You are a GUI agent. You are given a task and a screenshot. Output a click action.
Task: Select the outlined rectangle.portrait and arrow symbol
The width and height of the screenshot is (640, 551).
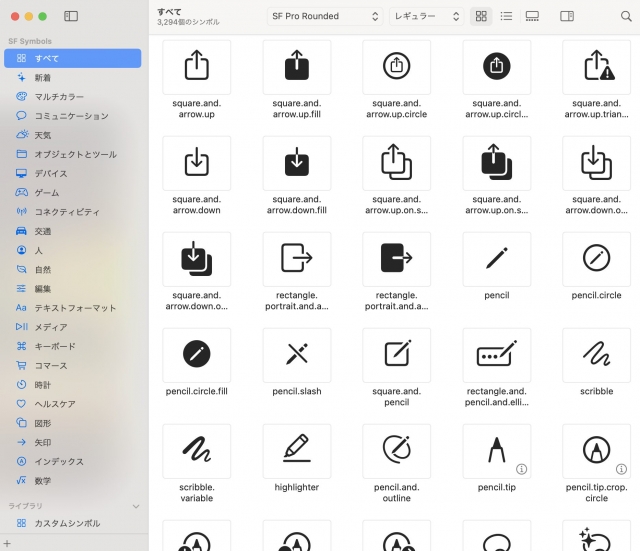pyautogui.click(x=297, y=259)
